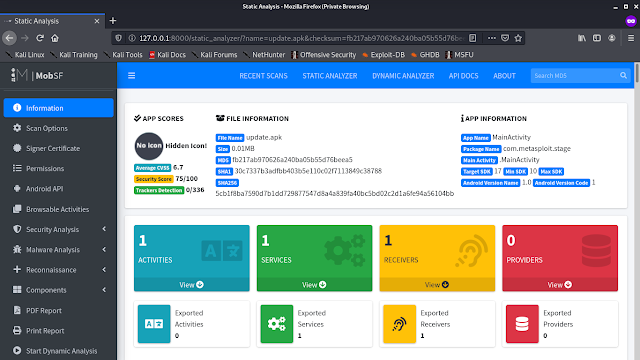
Task: Click the Reconnaissance plus icon
Action: [17, 269]
